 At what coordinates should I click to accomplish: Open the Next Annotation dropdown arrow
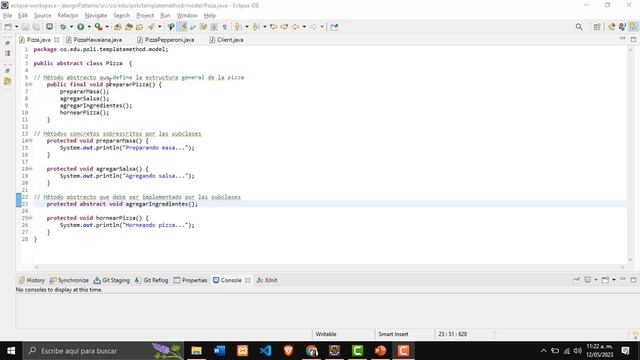pyautogui.click(x=247, y=27)
